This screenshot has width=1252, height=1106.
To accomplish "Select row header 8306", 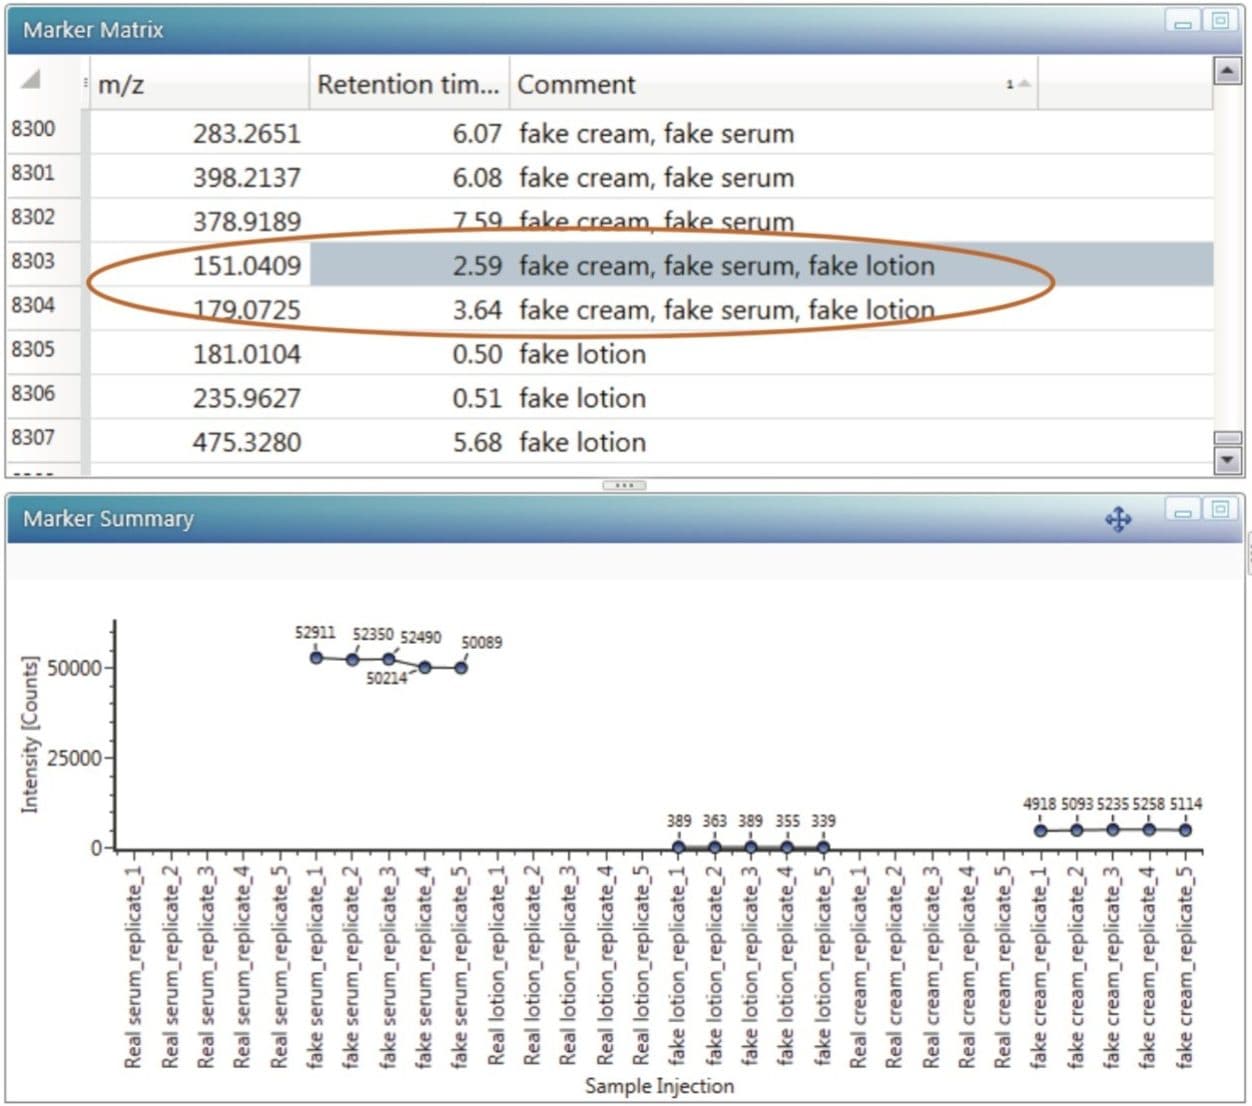I will click(43, 393).
